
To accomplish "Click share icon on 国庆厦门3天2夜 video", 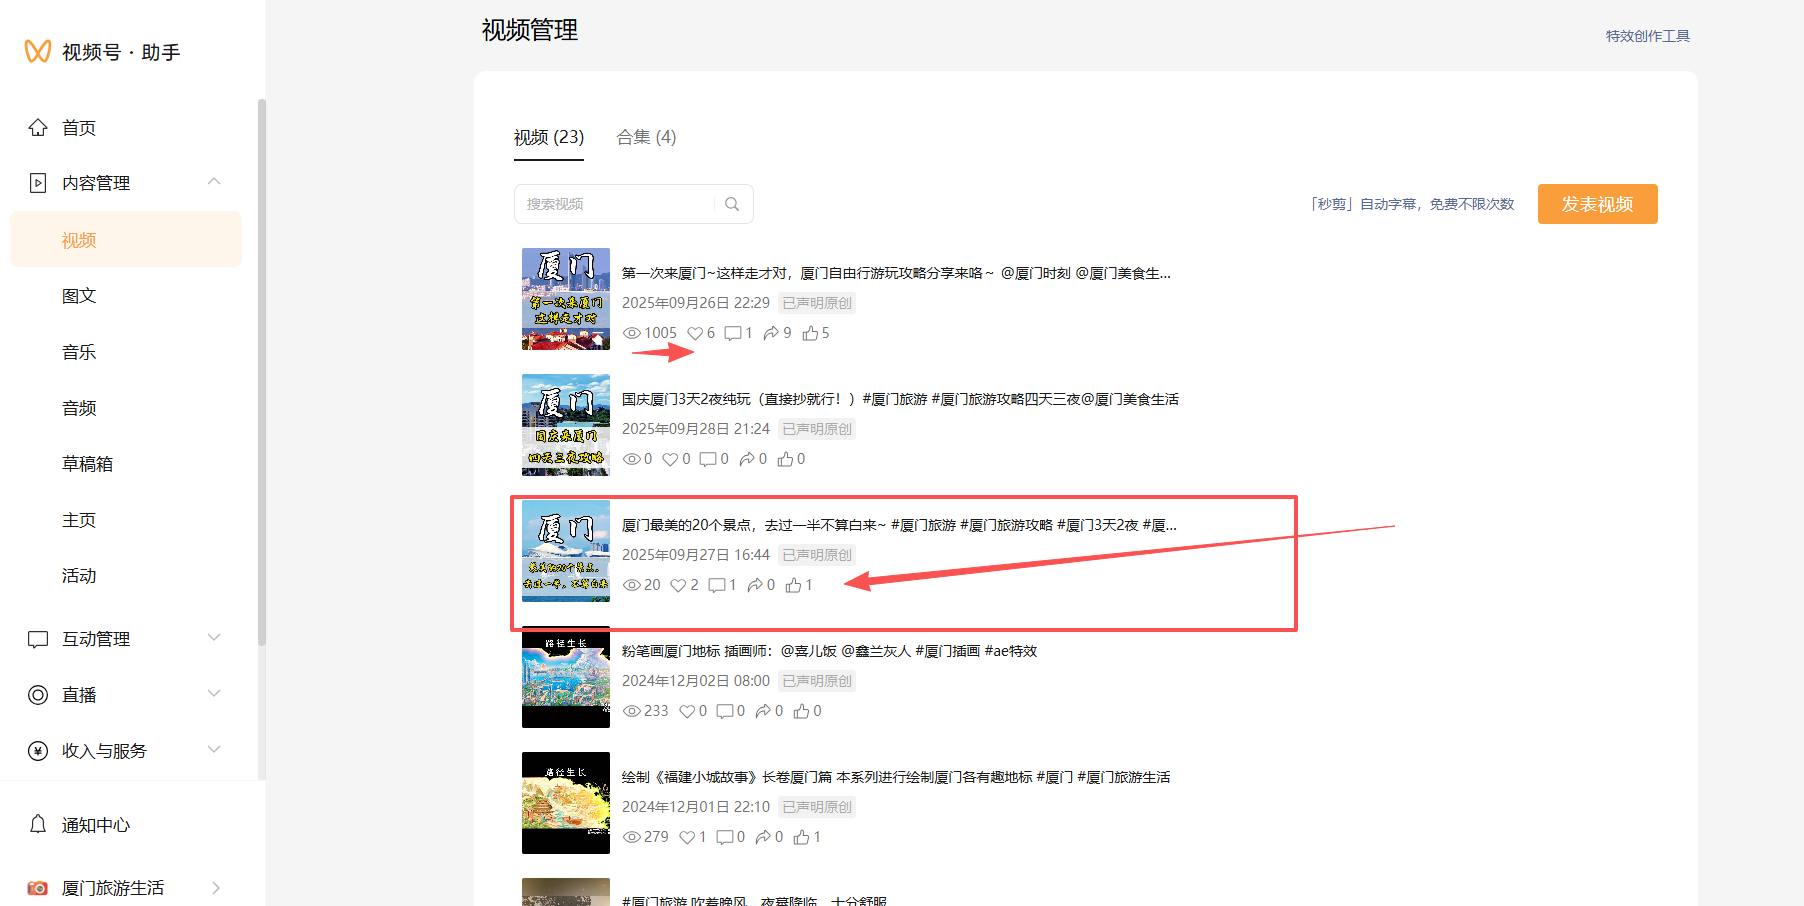I will pyautogui.click(x=747, y=459).
